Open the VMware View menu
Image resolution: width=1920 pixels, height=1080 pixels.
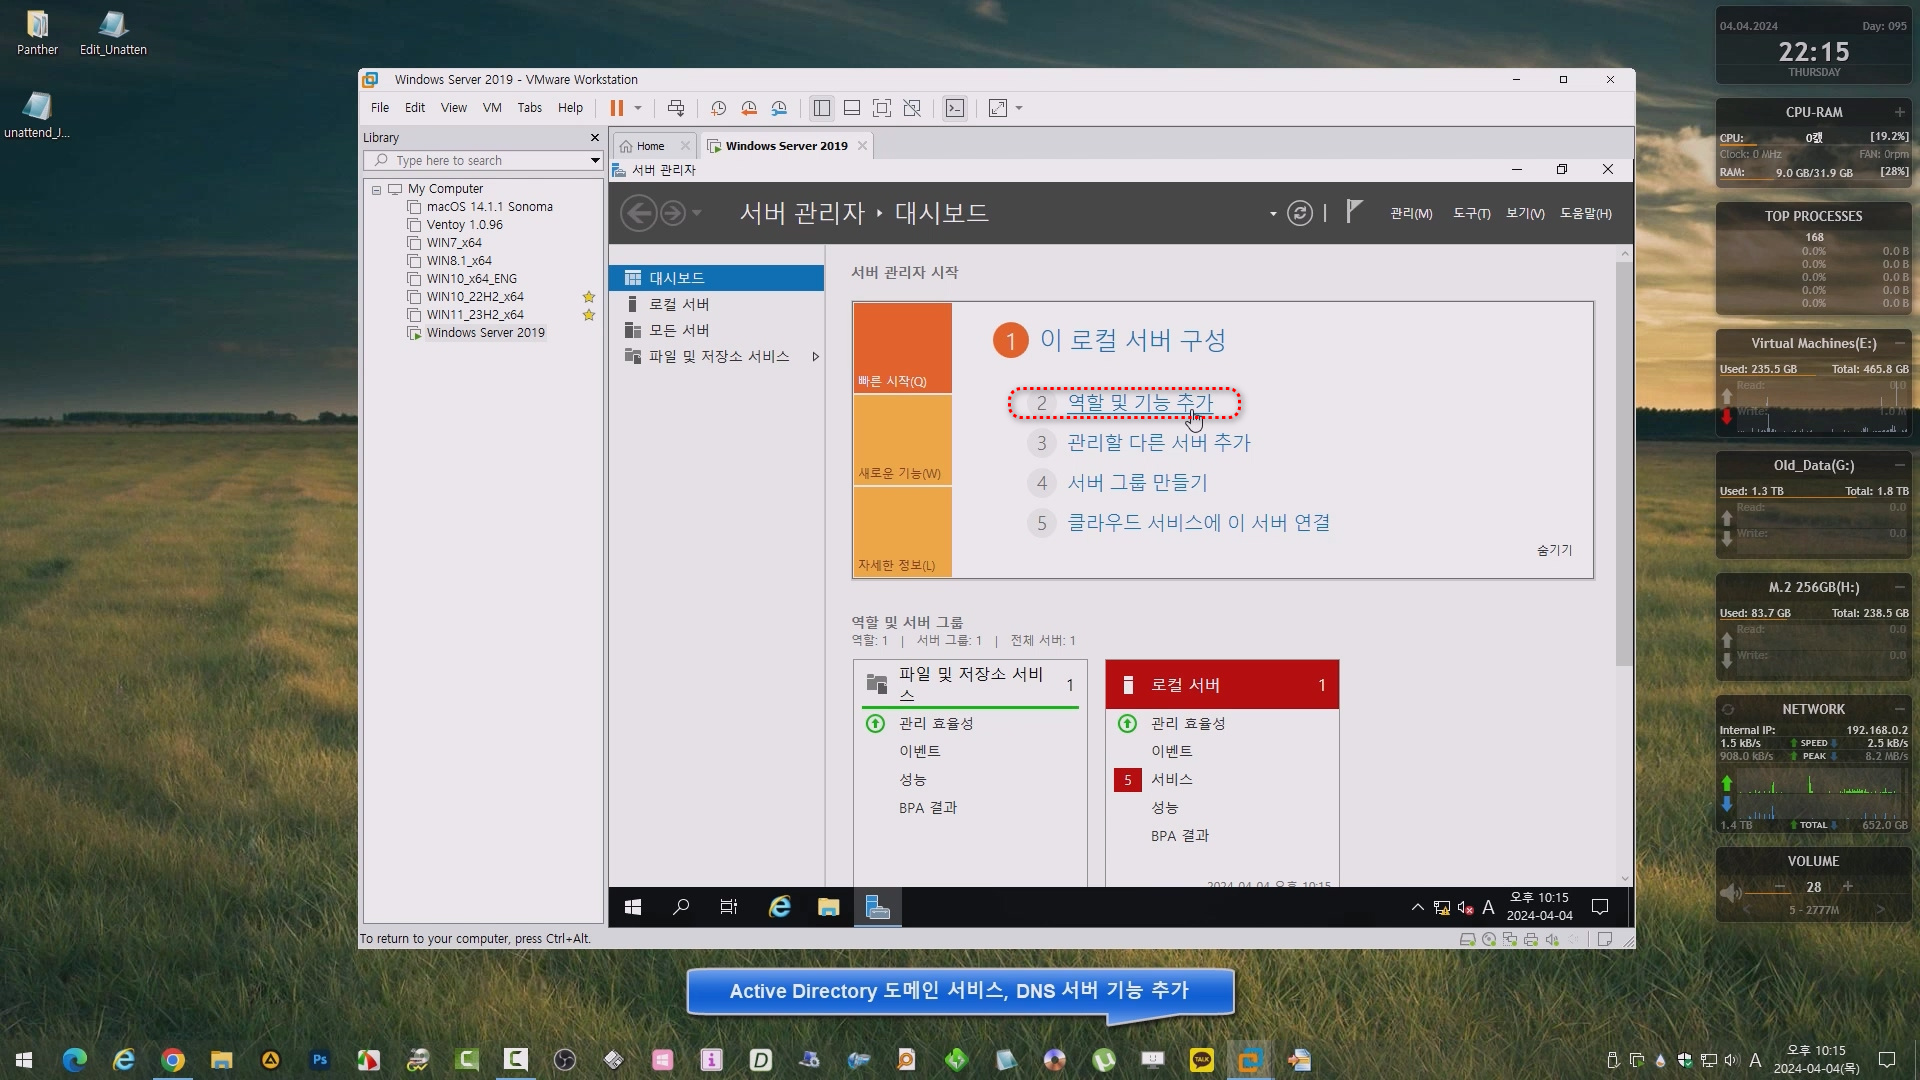[454, 108]
